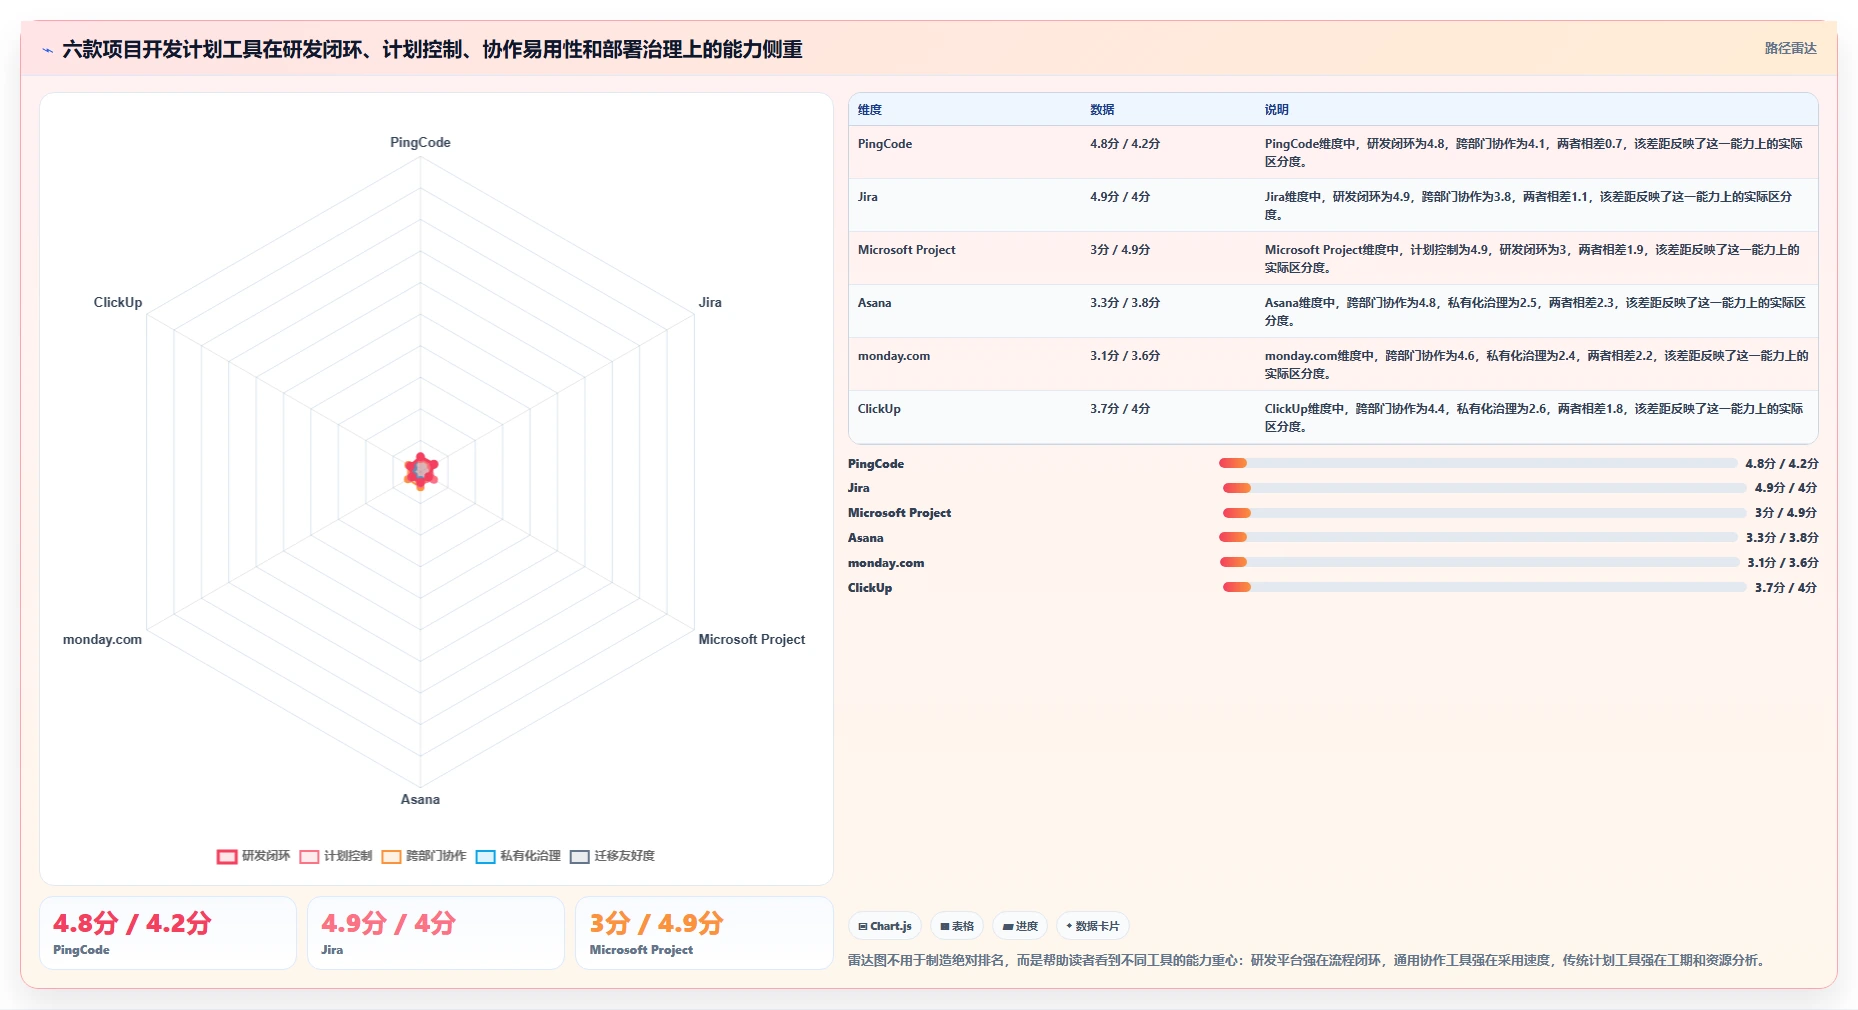Click the 3.3分 / 3.8分 progress value
Viewport: 1858px width, 1010px height.
tap(1782, 538)
